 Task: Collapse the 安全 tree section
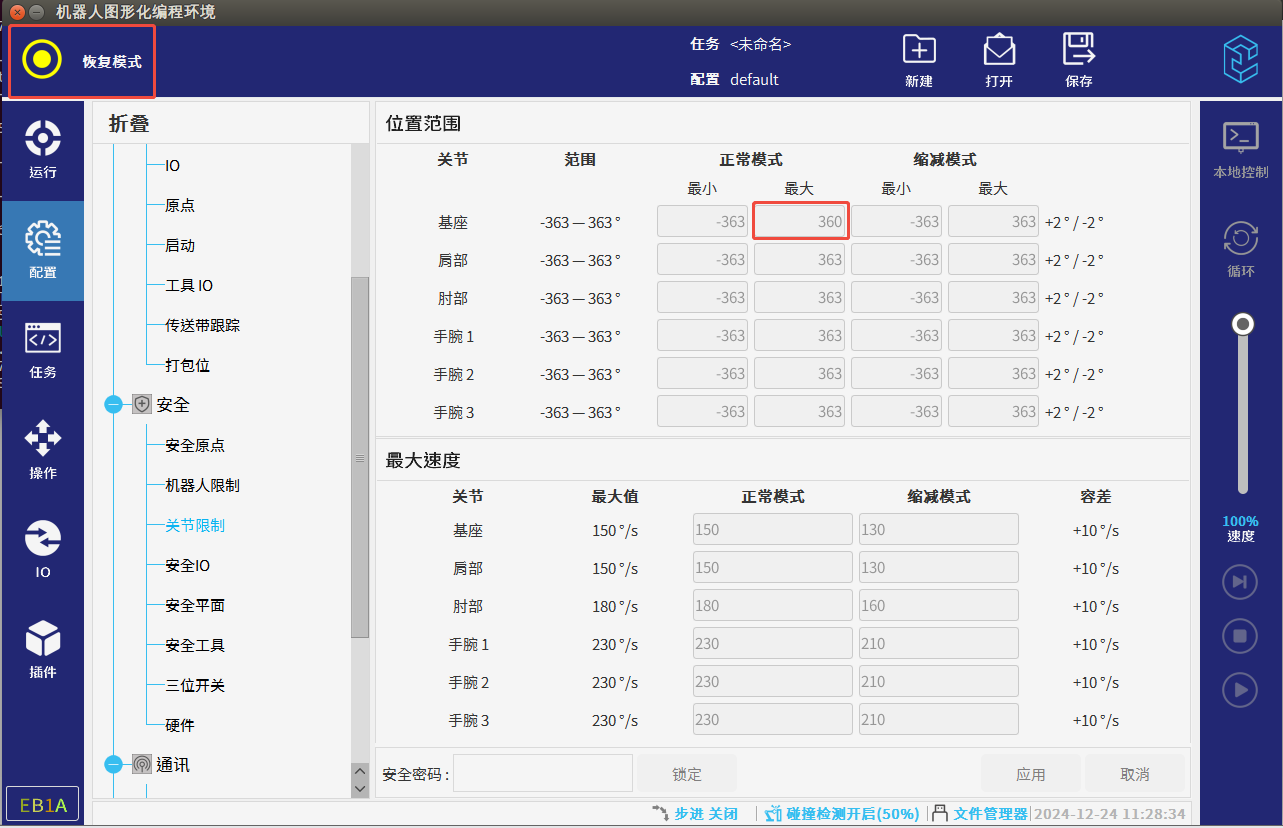[x=113, y=405]
